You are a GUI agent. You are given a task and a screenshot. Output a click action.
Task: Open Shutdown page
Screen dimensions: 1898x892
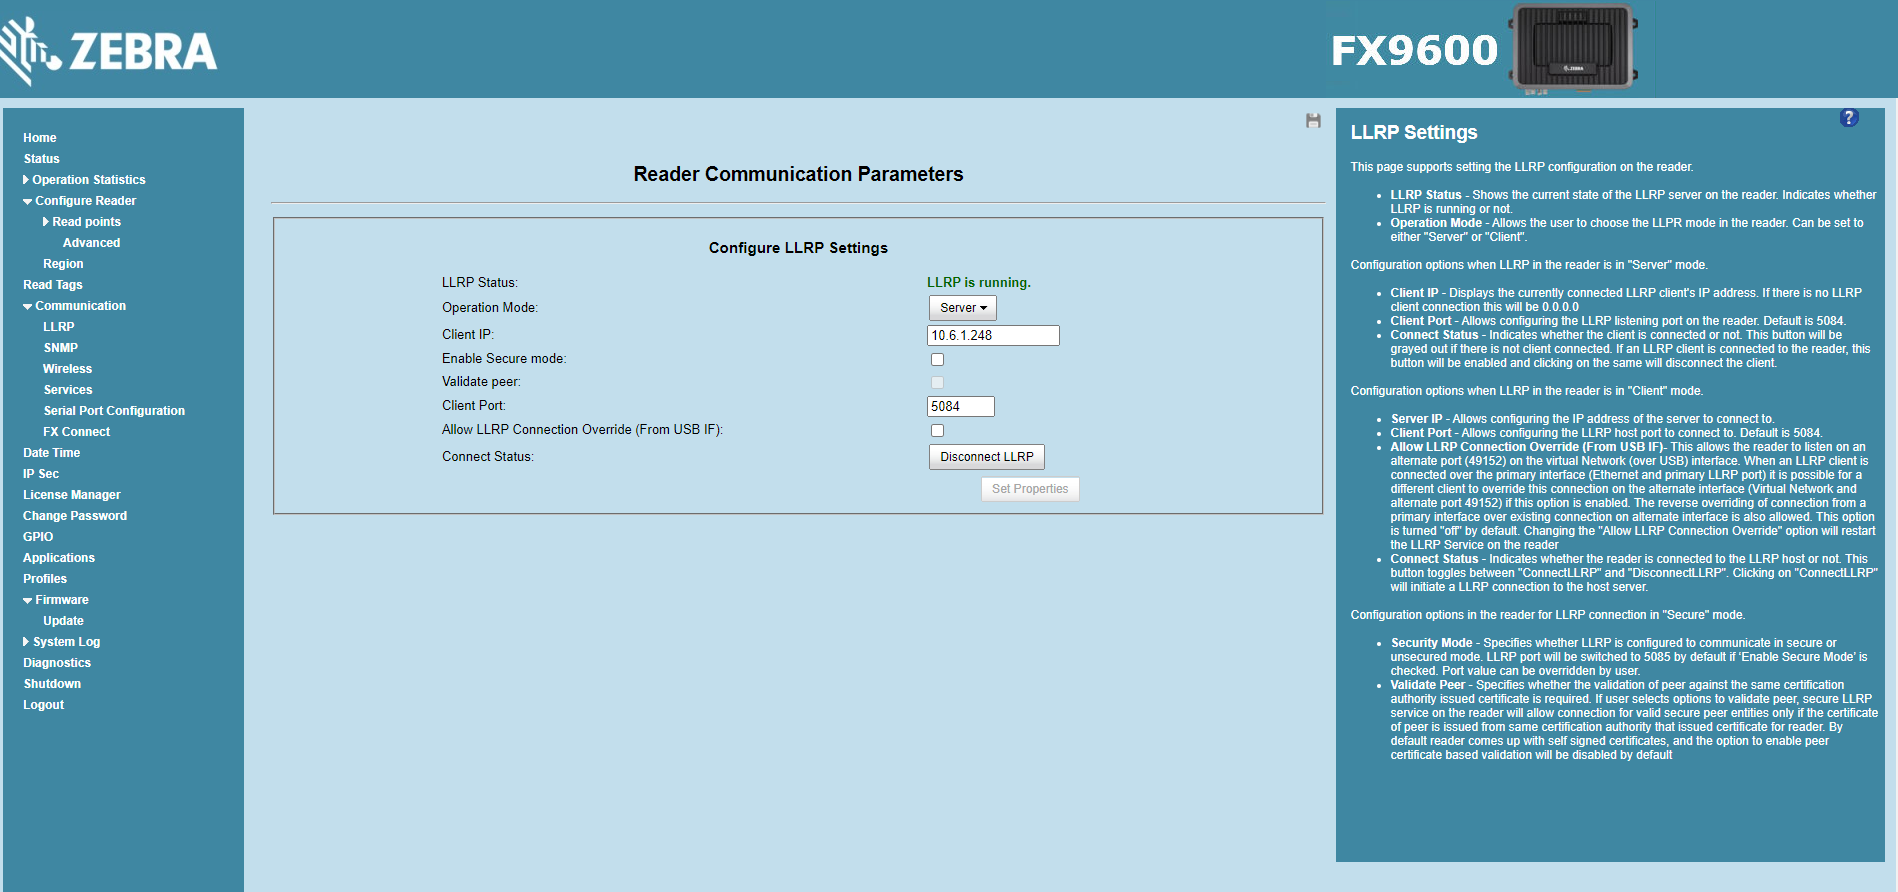52,684
